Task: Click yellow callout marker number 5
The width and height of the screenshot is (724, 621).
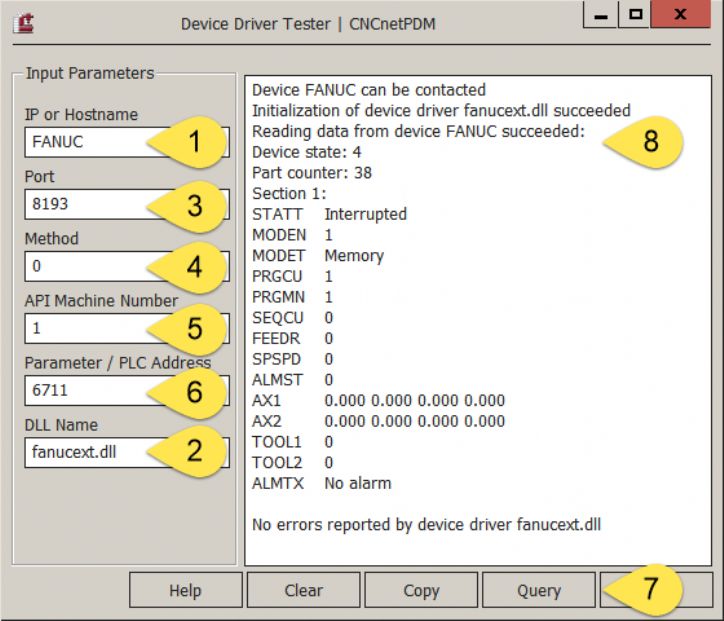Action: [196, 328]
